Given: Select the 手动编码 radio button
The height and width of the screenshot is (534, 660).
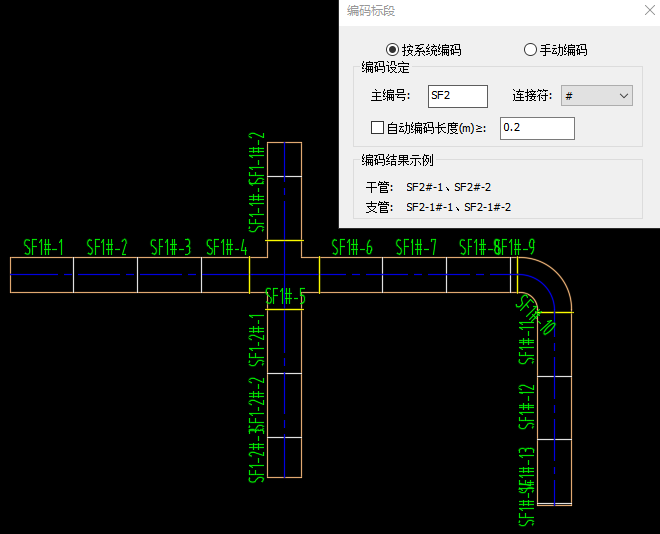Looking at the screenshot, I should click(530, 49).
